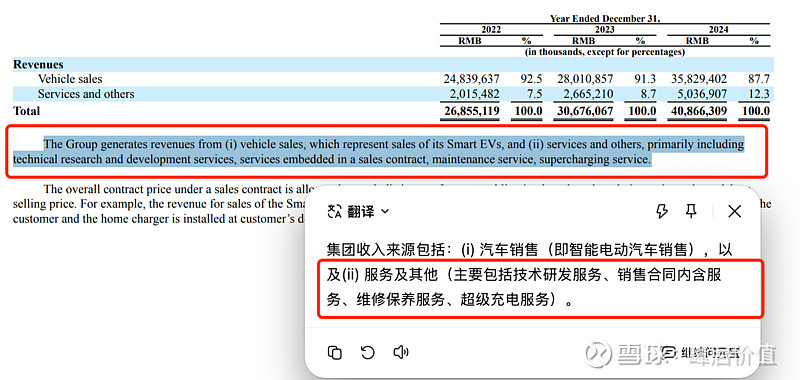The height and width of the screenshot is (380, 800).
Task: Click the total 30,676,067
Action: [x=586, y=111]
